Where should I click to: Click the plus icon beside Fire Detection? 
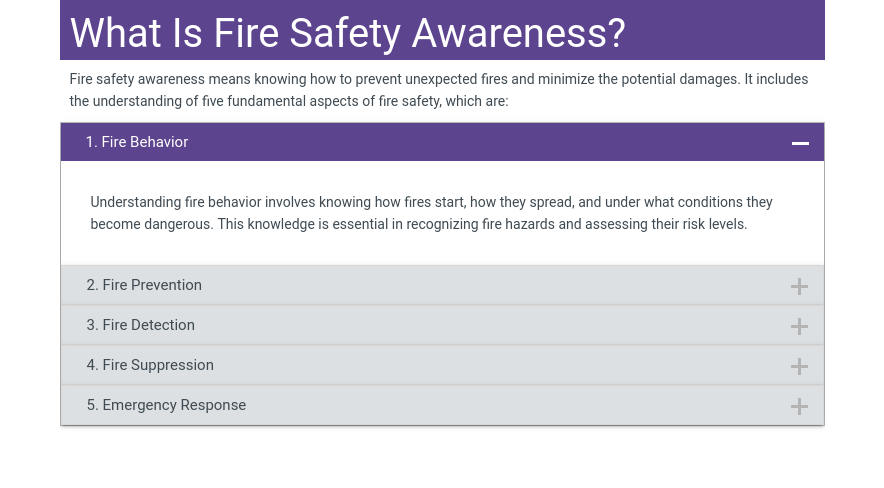[x=799, y=326]
